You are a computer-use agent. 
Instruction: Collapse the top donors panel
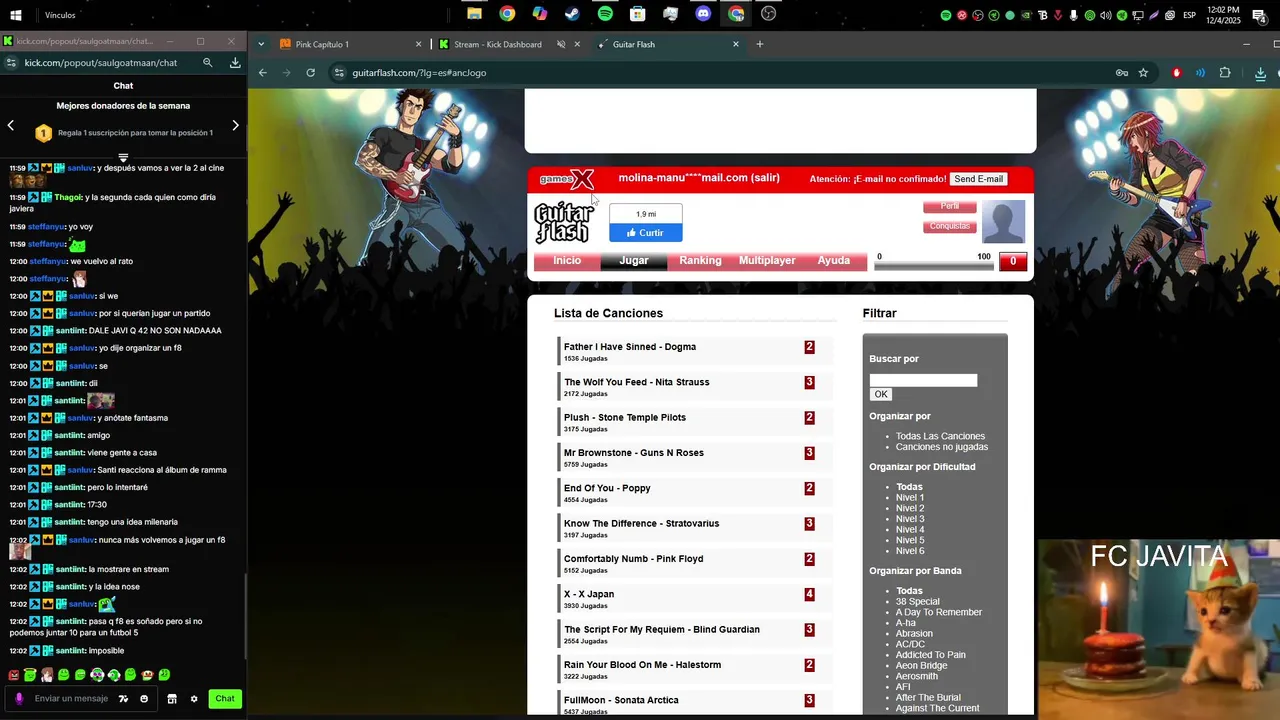coord(123,157)
